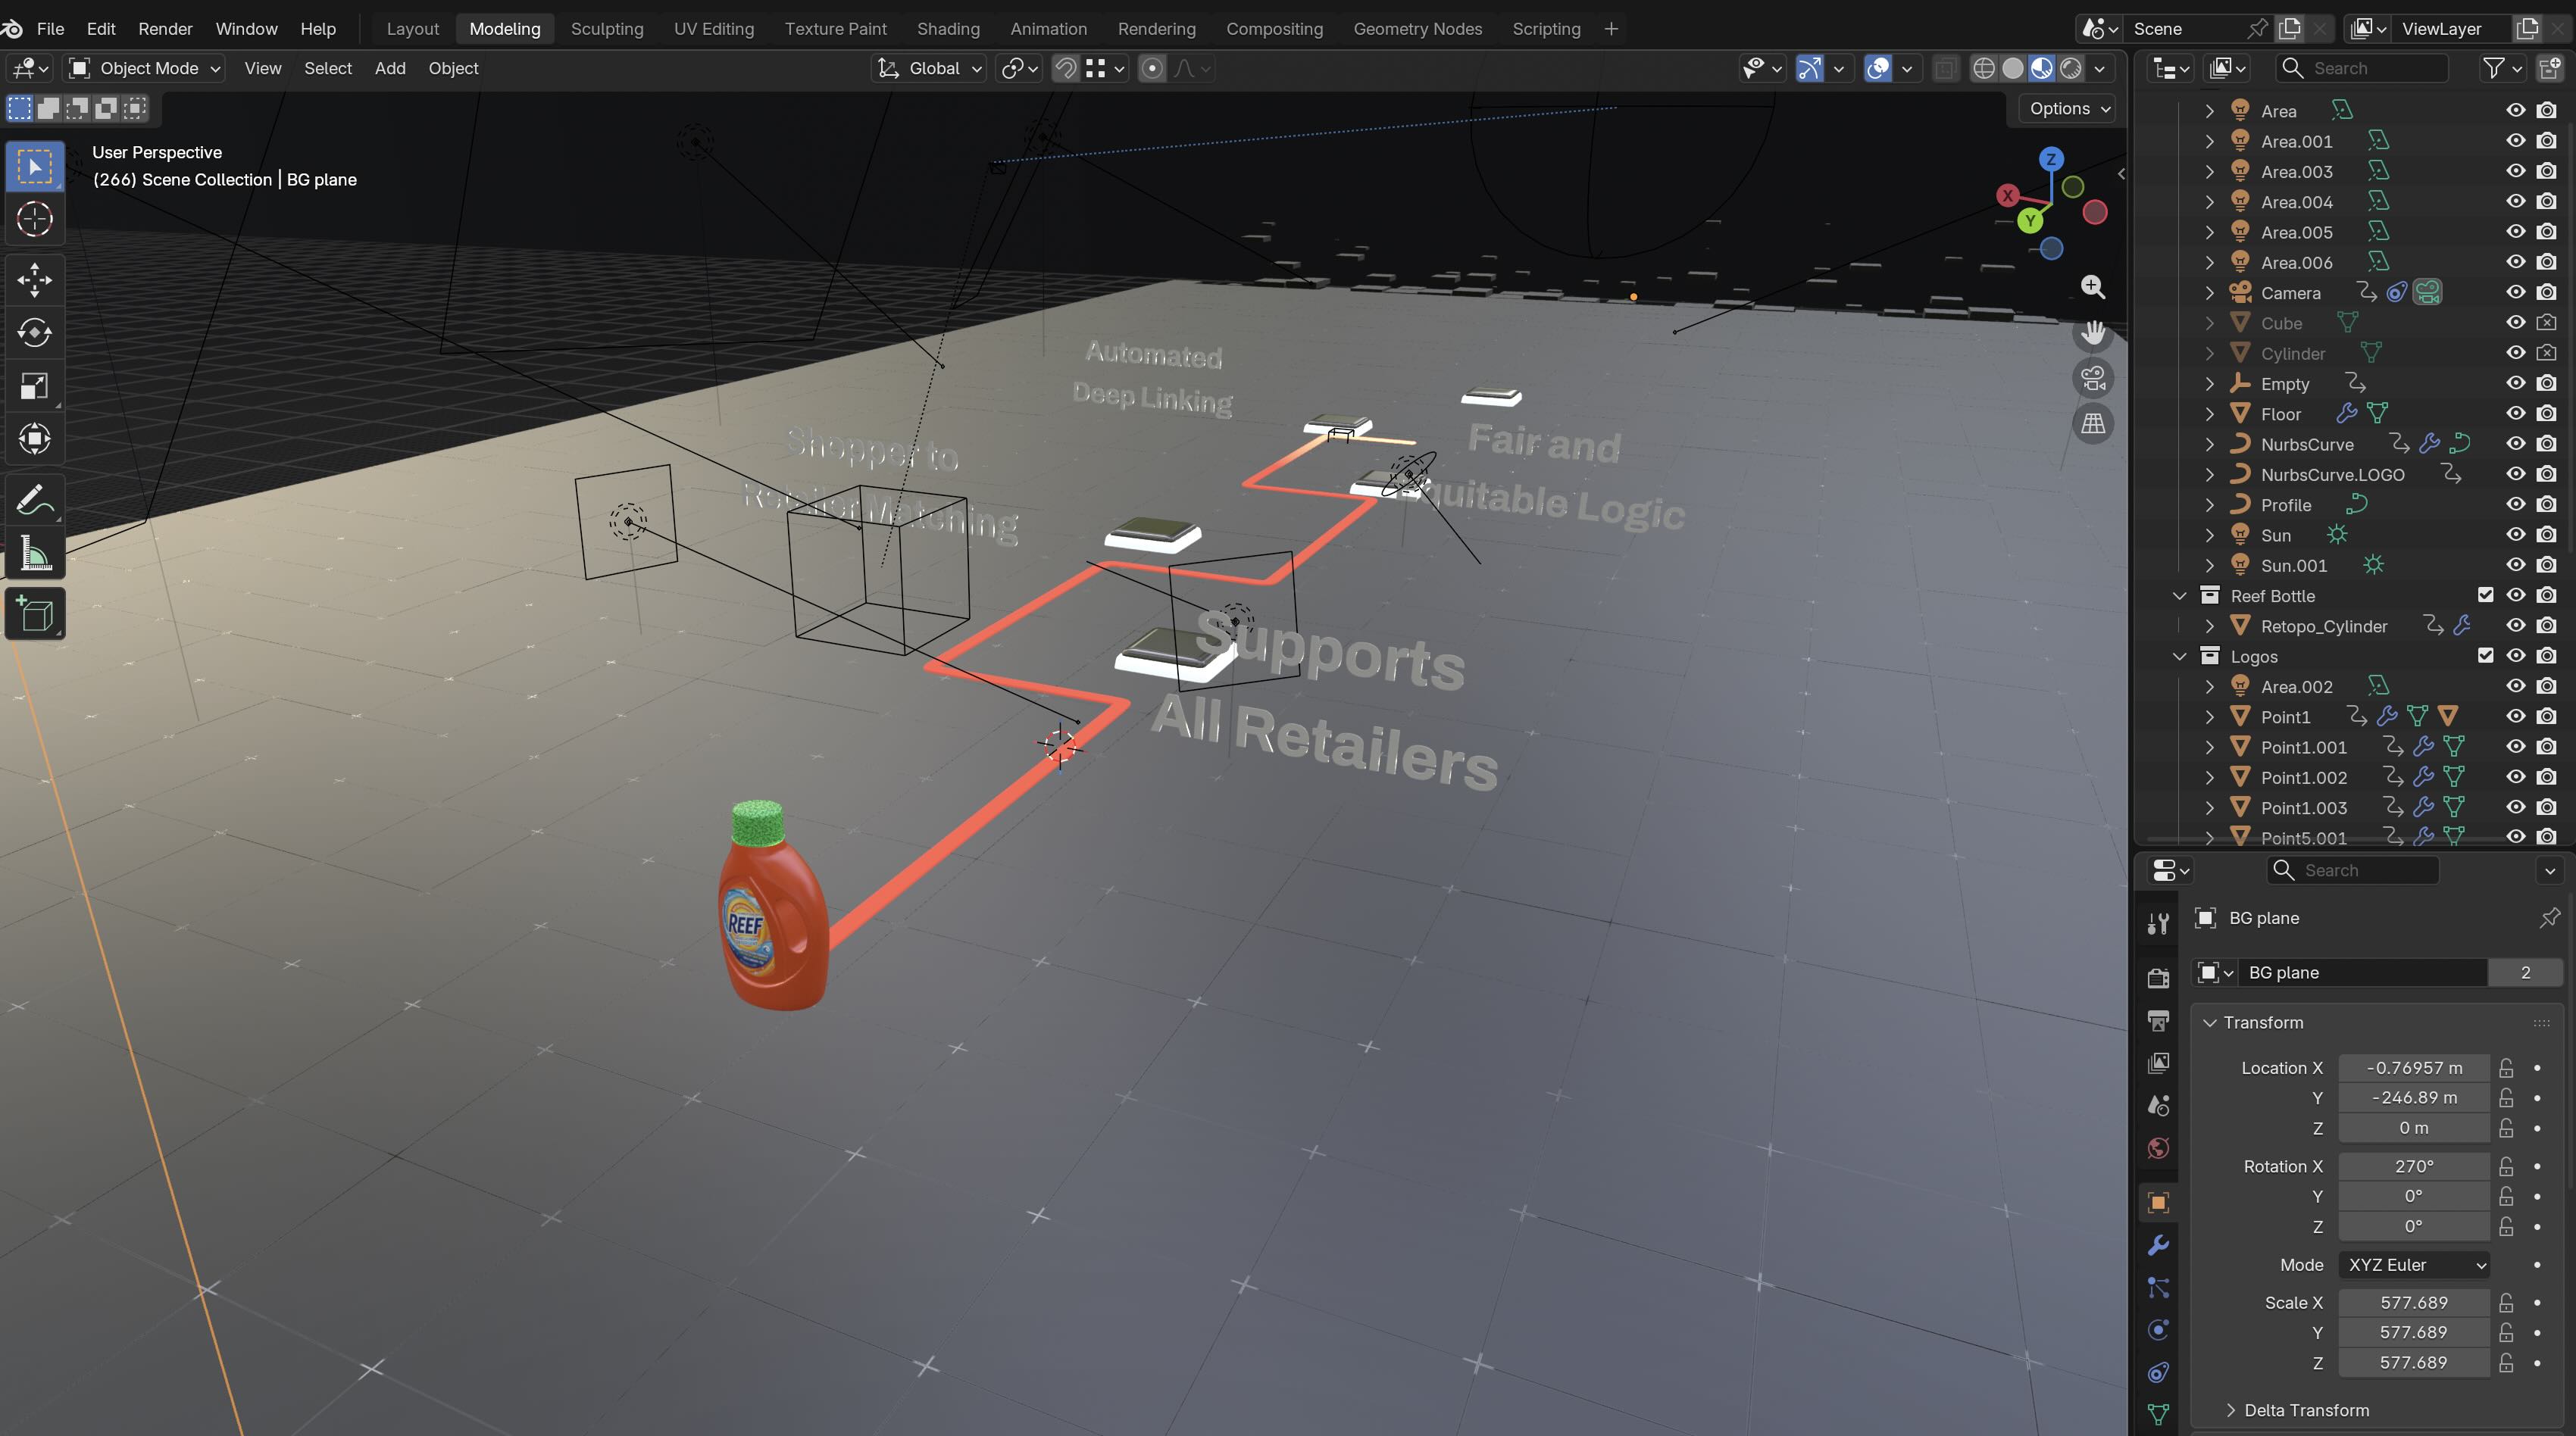Click the fake user count 2 button

tap(2525, 972)
